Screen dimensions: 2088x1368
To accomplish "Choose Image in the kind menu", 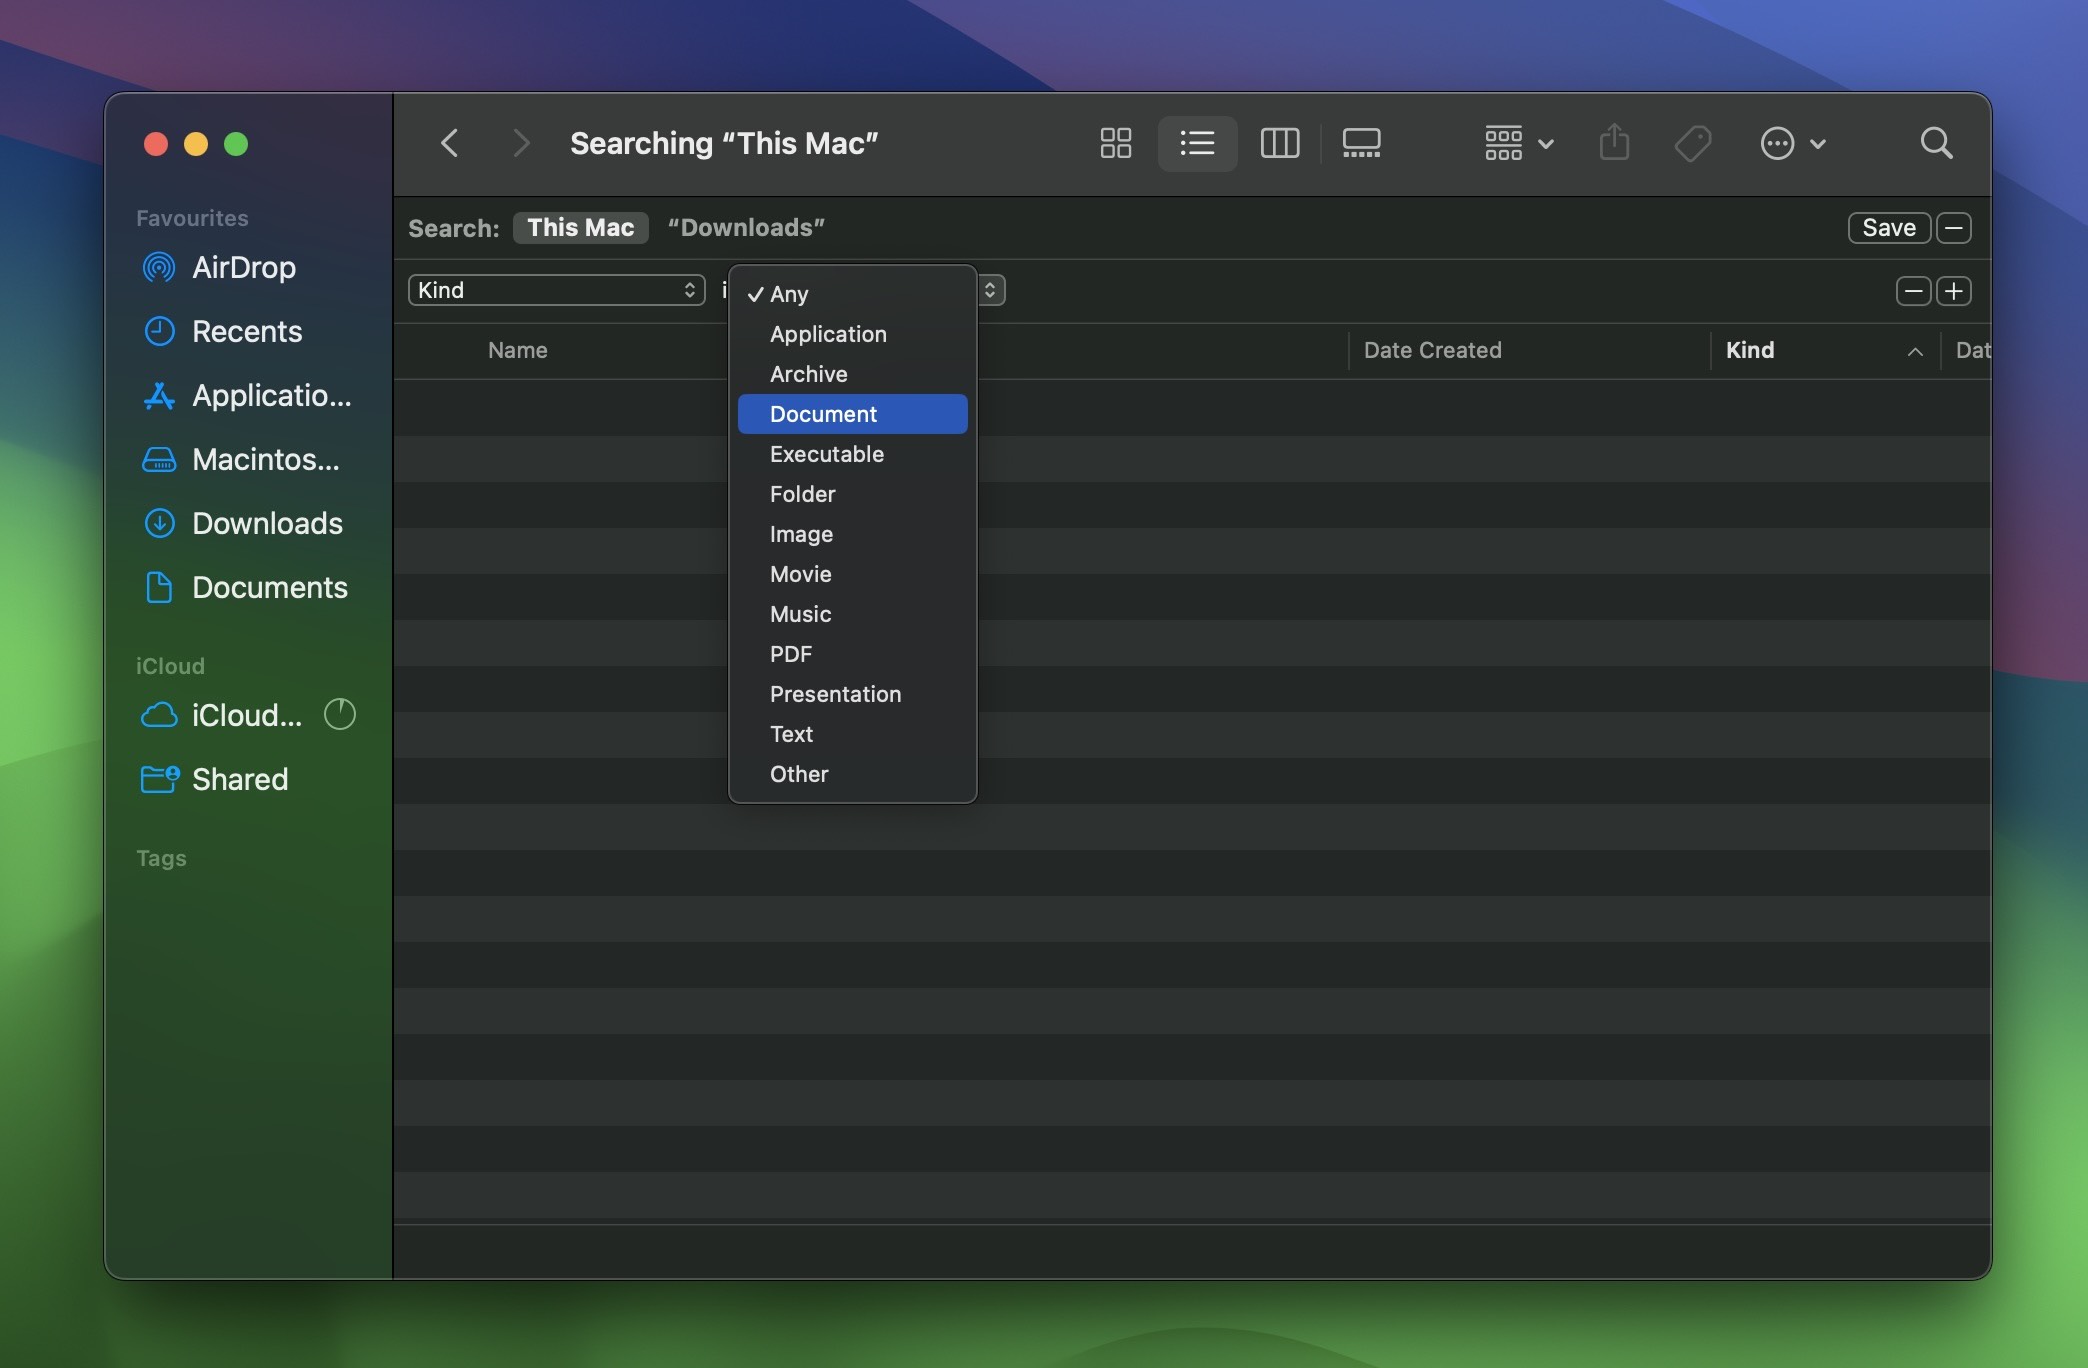I will [852, 534].
